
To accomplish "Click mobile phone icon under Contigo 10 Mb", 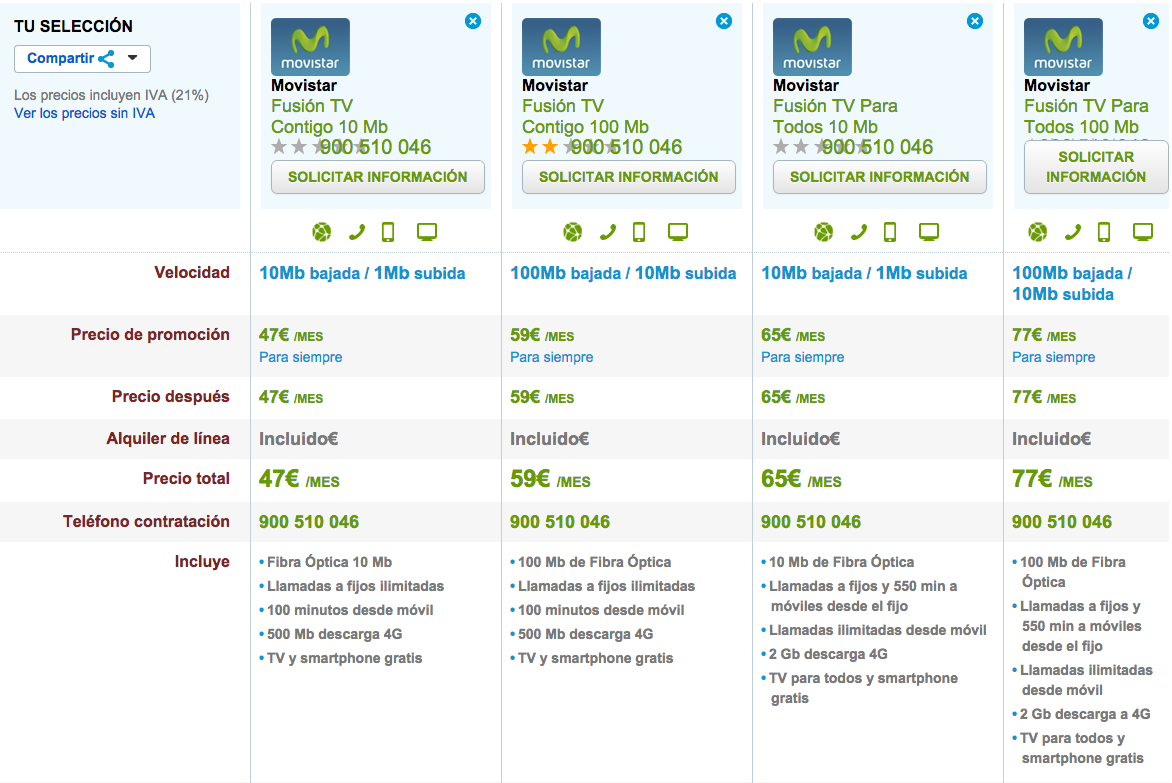I will 388,232.
